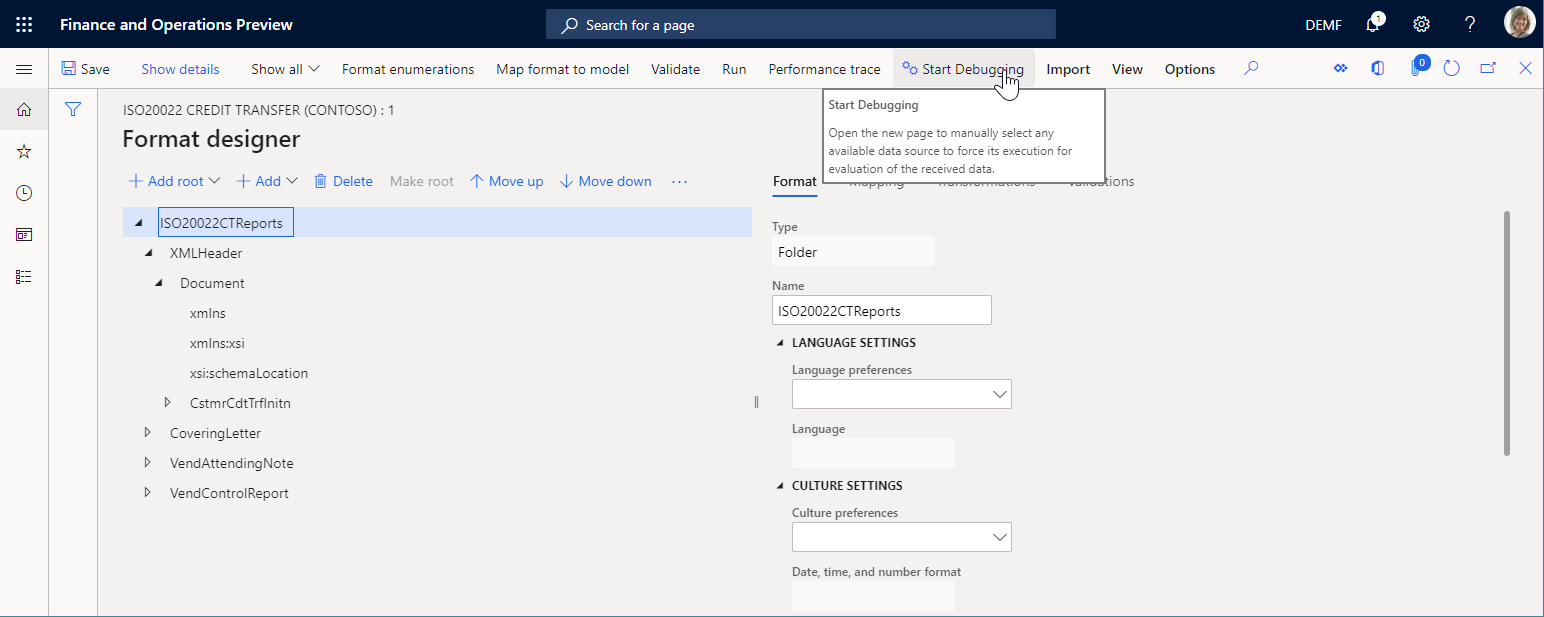Screen dimensions: 1544x617
Task: Select the Home icon in the sidebar
Action: point(23,108)
